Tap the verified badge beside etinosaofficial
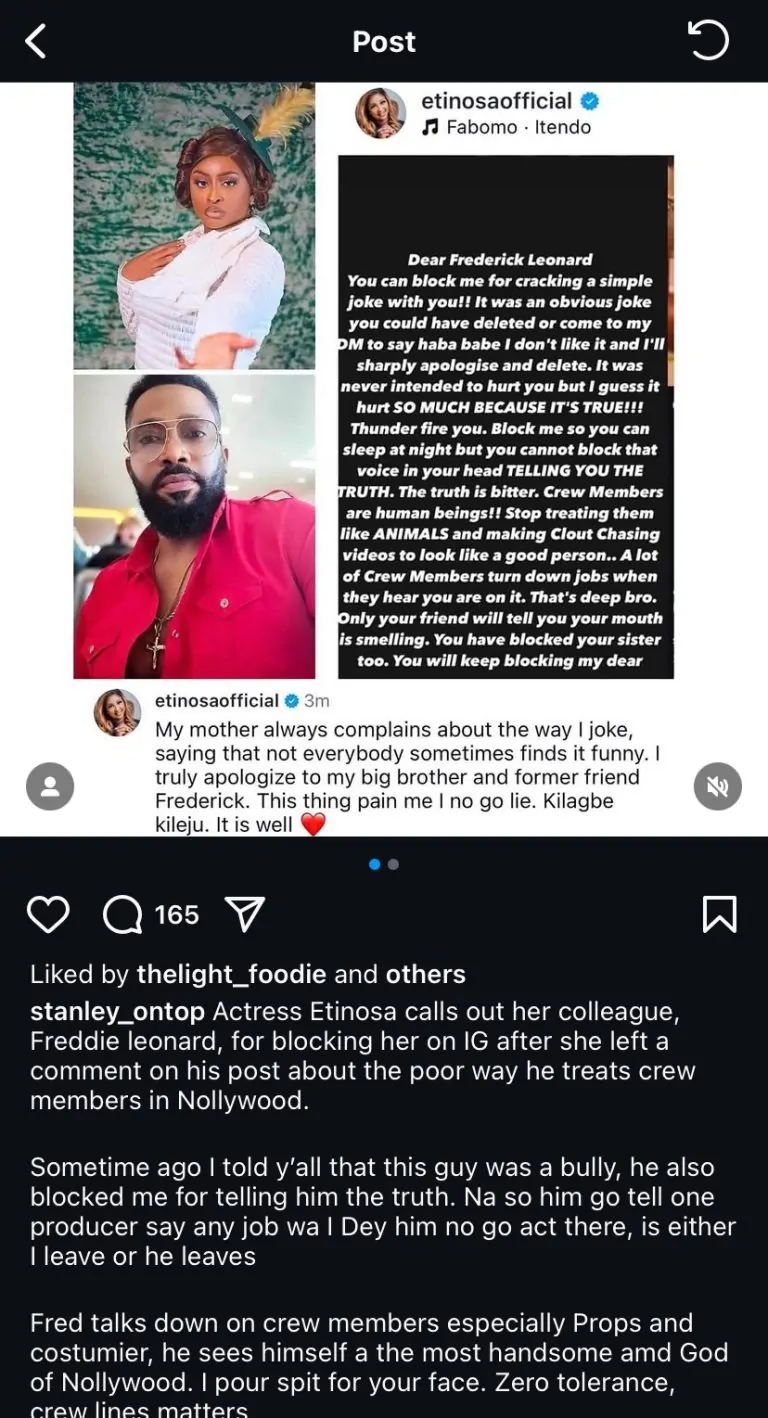 590,101
